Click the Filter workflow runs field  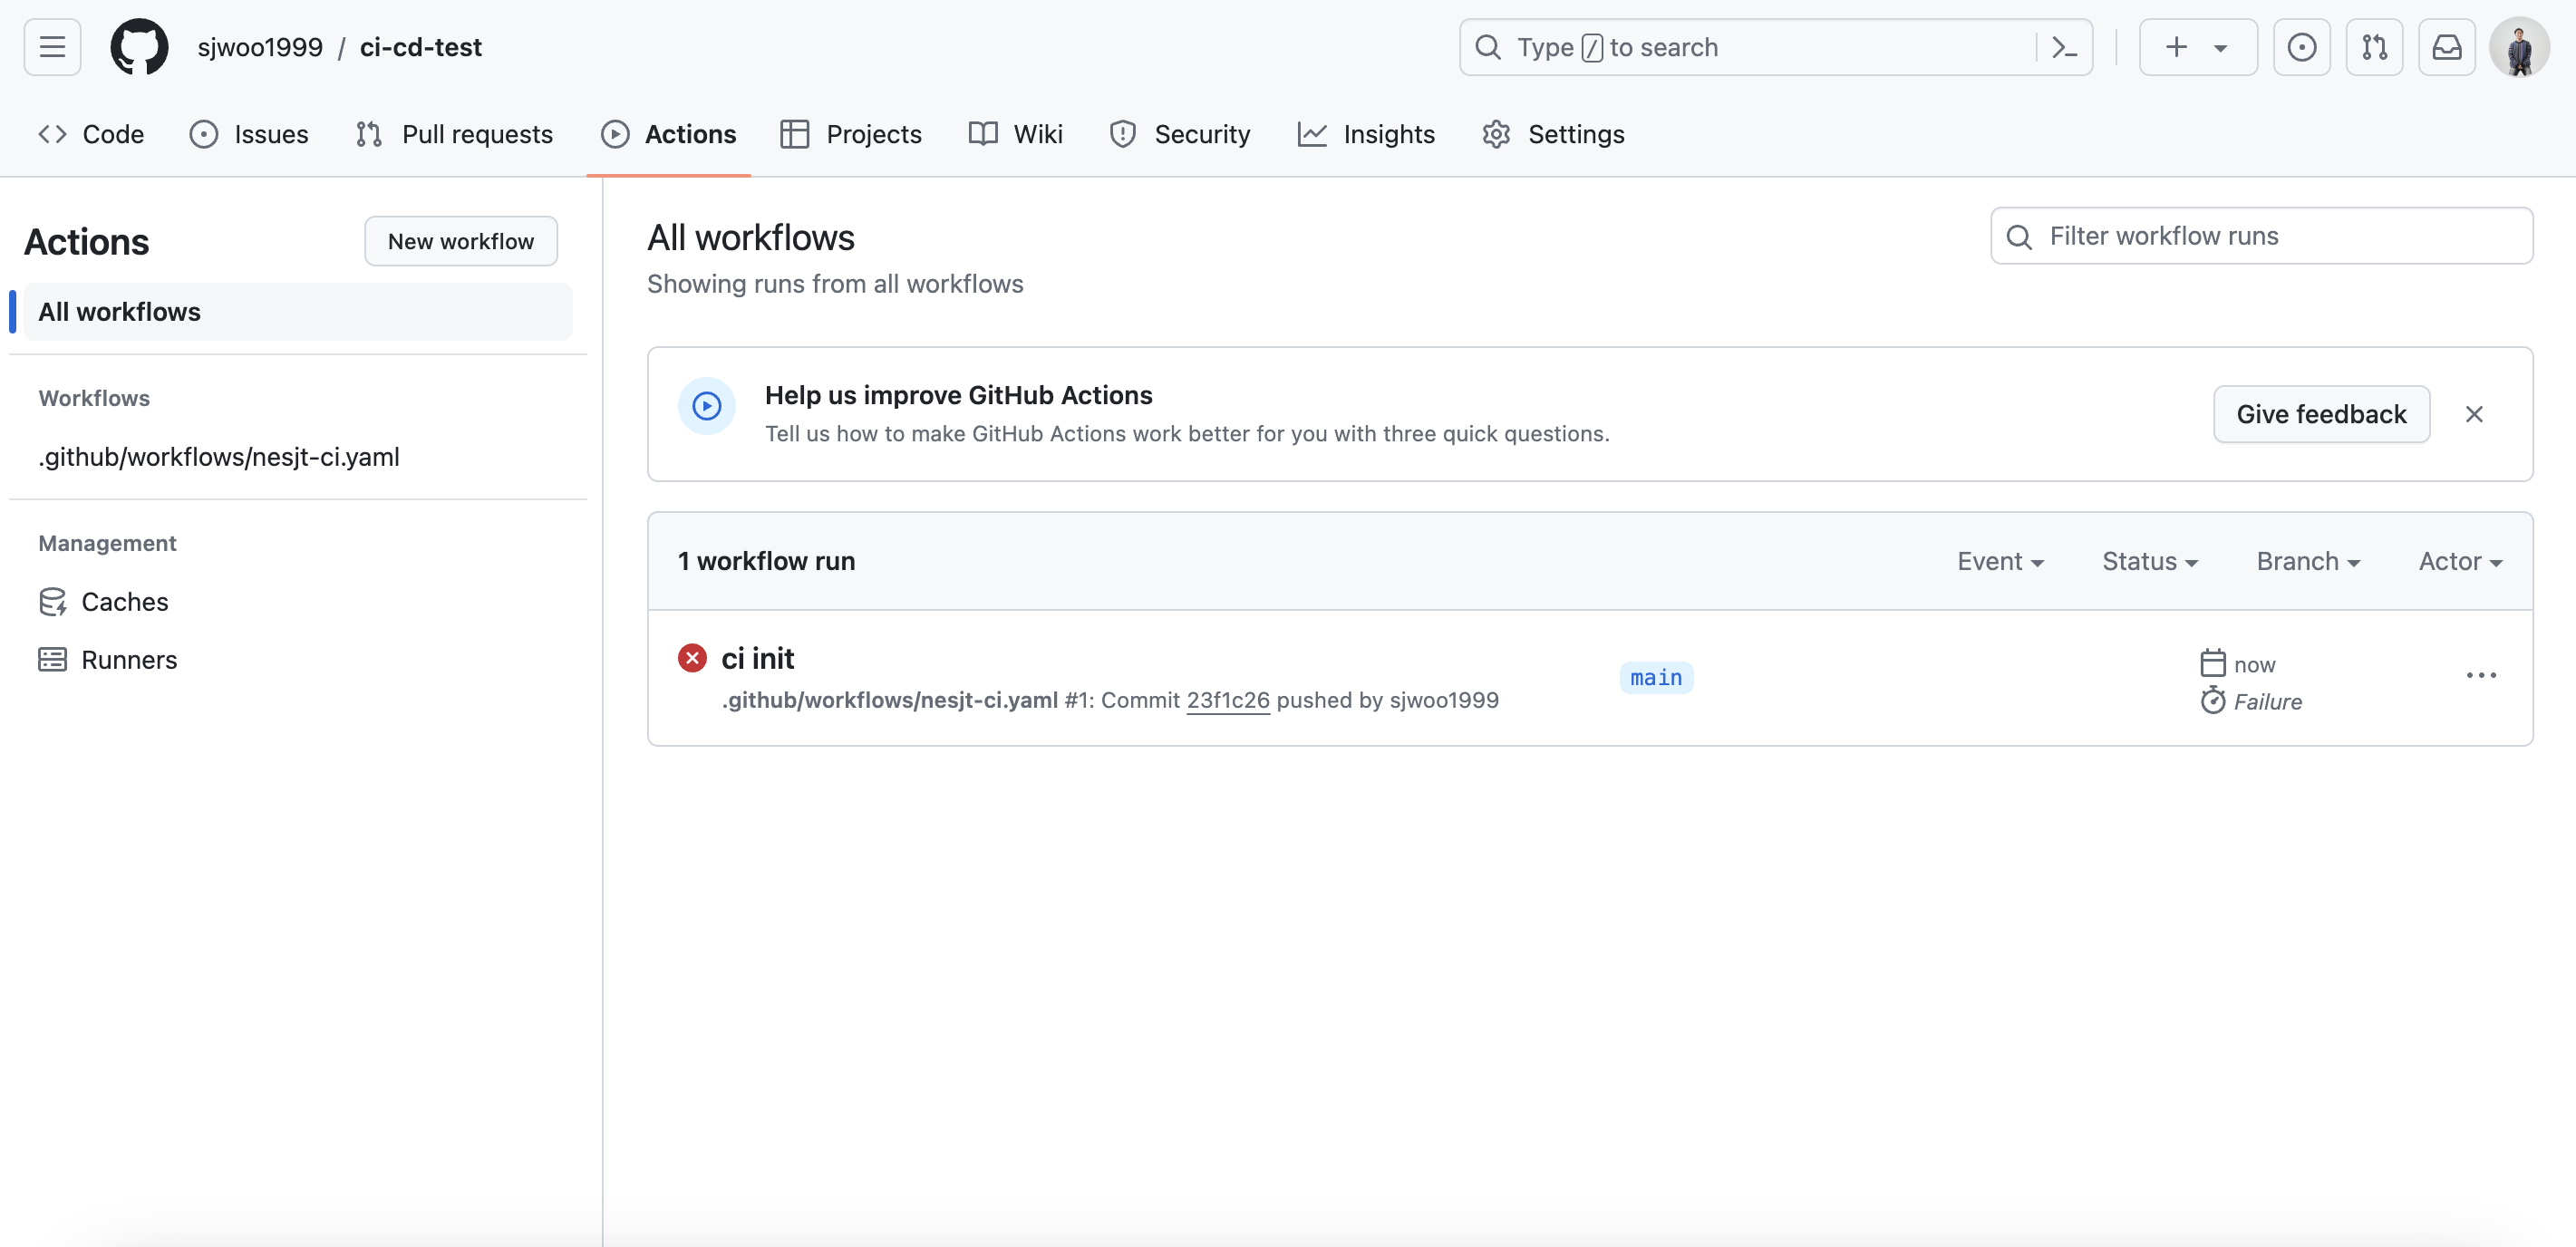[x=2261, y=236]
